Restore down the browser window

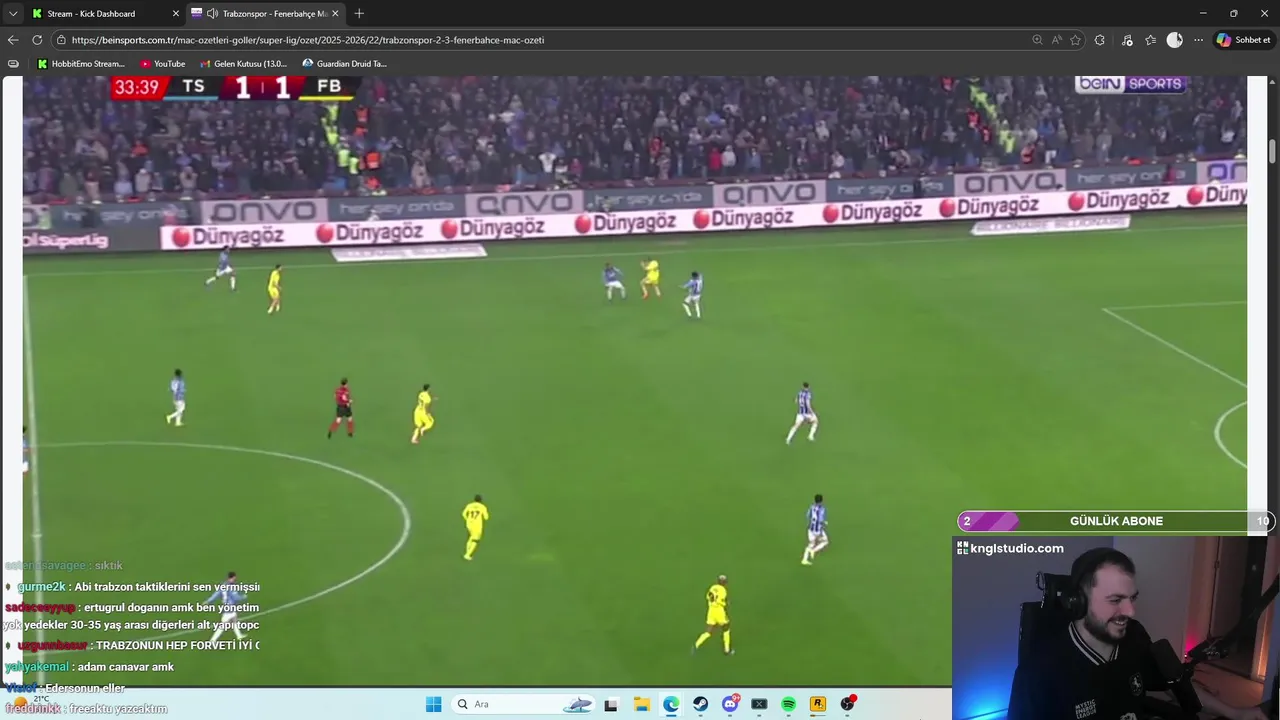pyautogui.click(x=1233, y=13)
